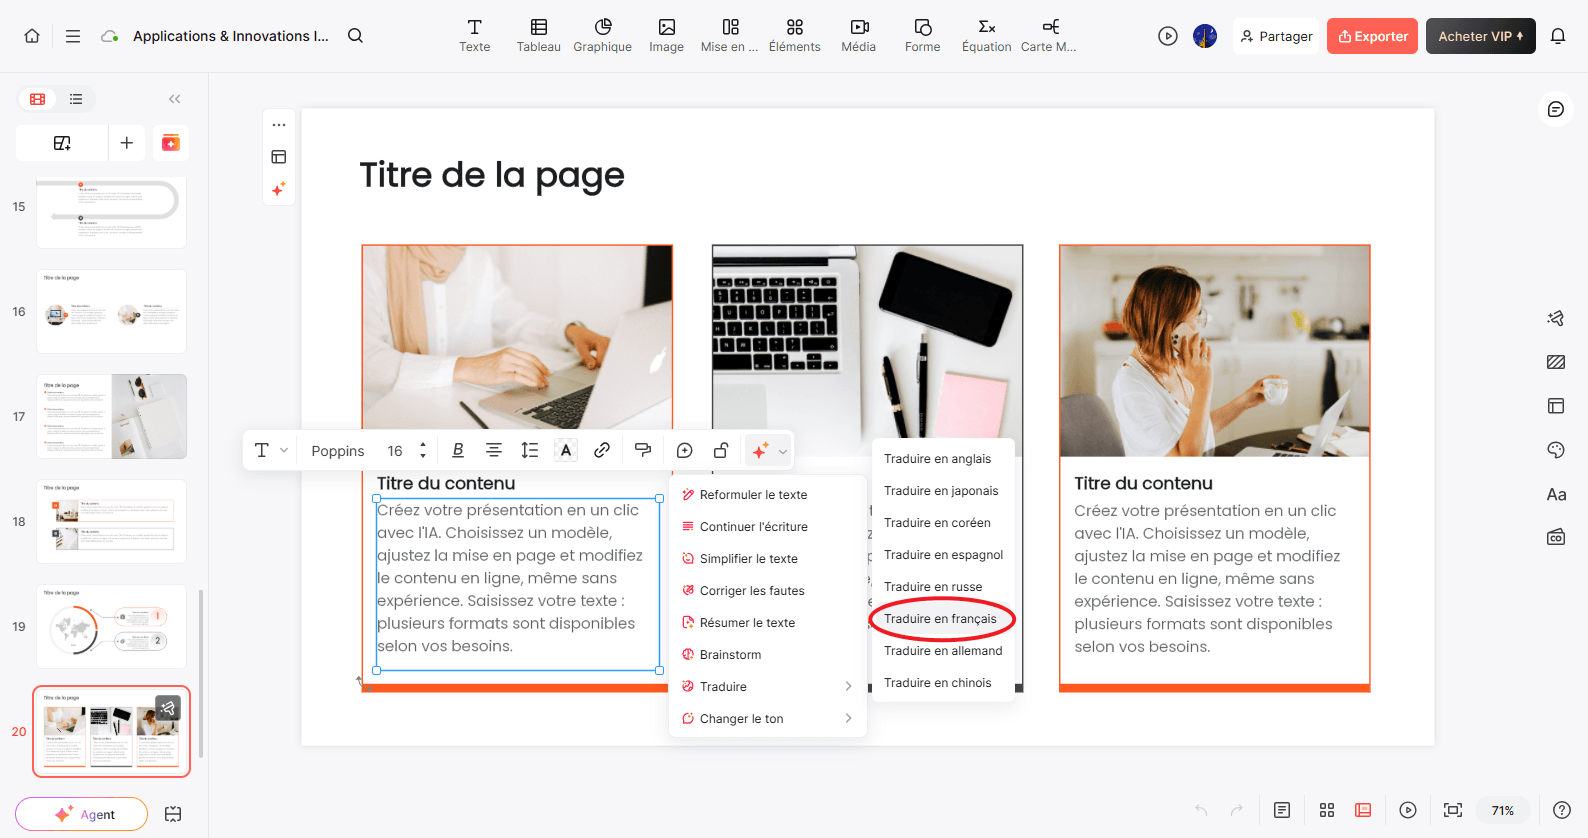Click the AI sparkle icon beside canvas

click(x=279, y=189)
